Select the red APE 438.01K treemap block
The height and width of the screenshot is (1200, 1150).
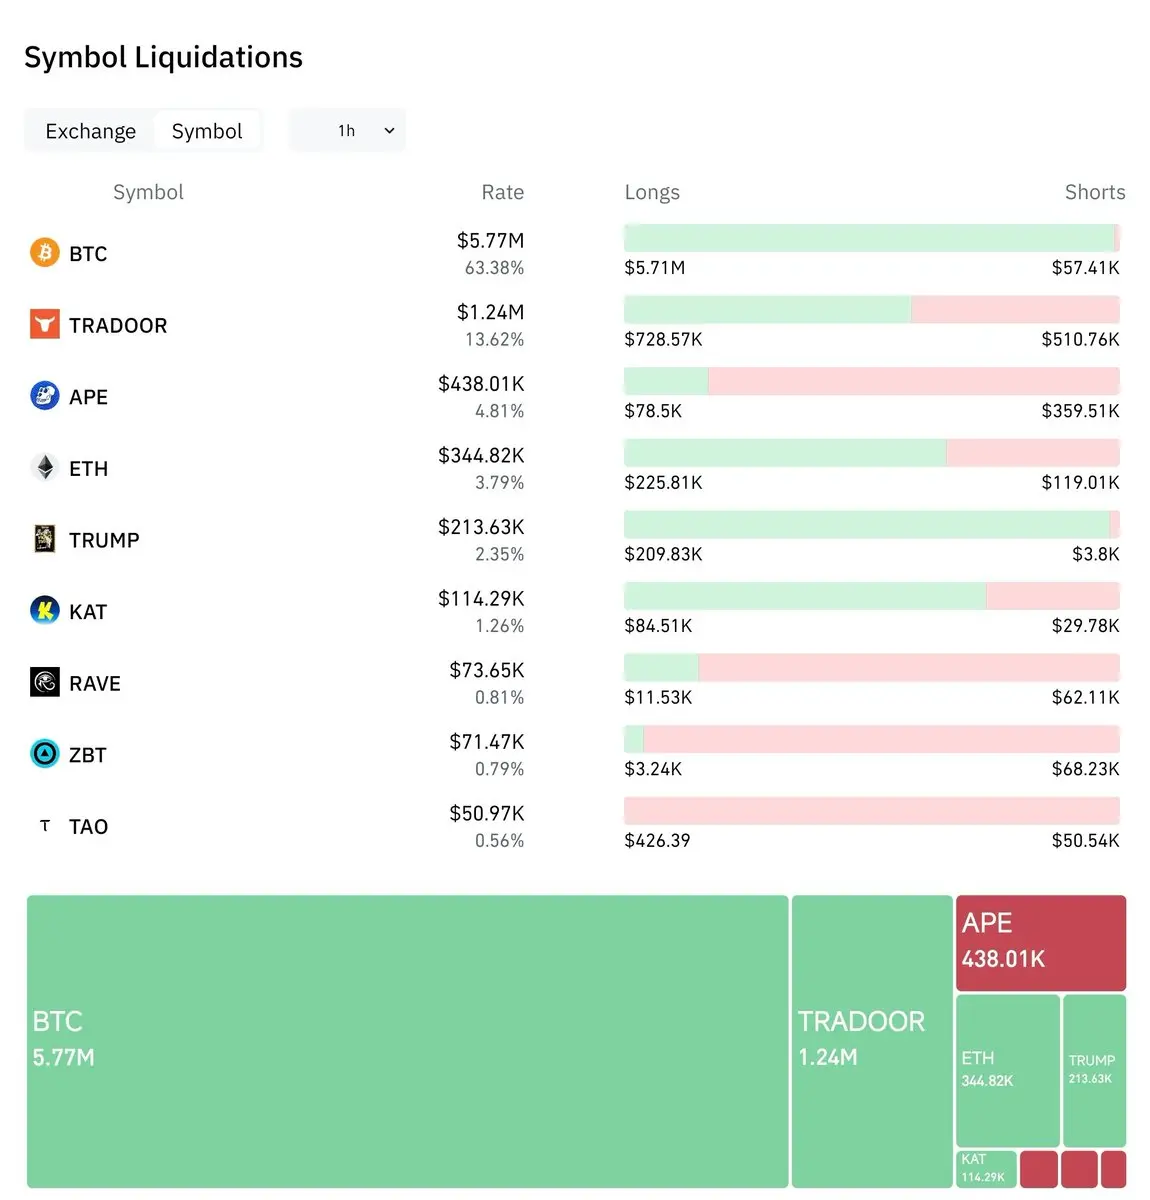(x=1040, y=942)
